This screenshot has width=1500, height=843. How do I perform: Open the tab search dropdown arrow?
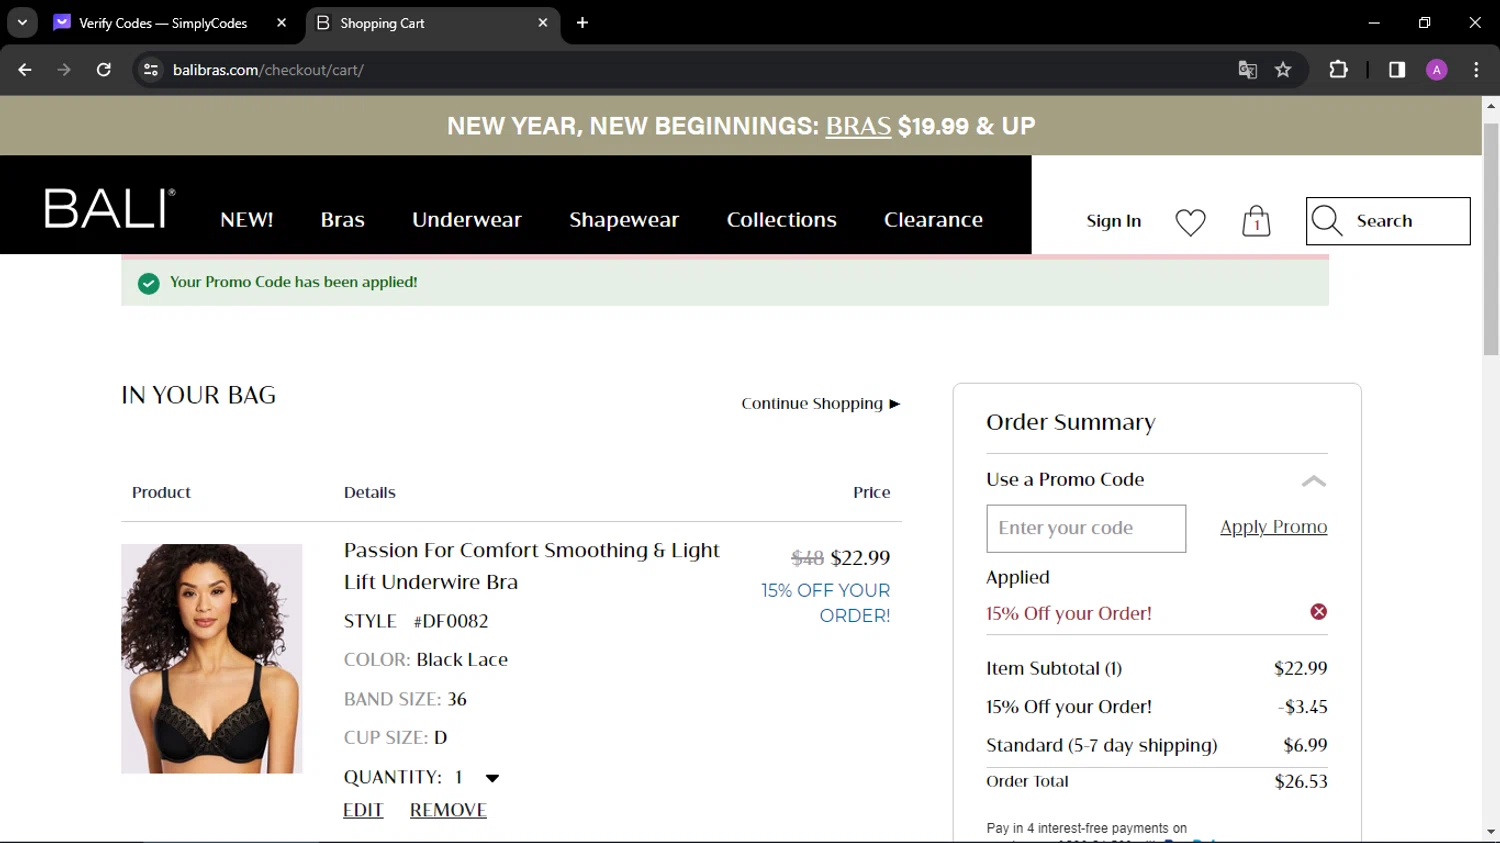22,23
